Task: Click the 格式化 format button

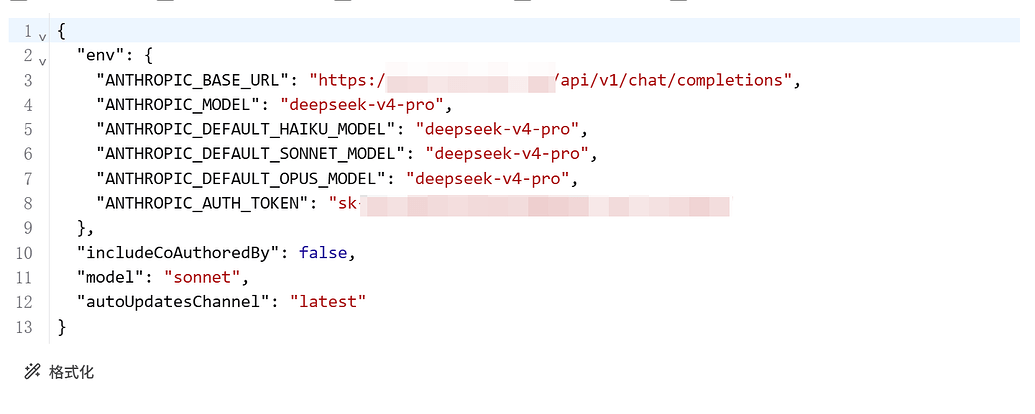Action: tap(59, 372)
